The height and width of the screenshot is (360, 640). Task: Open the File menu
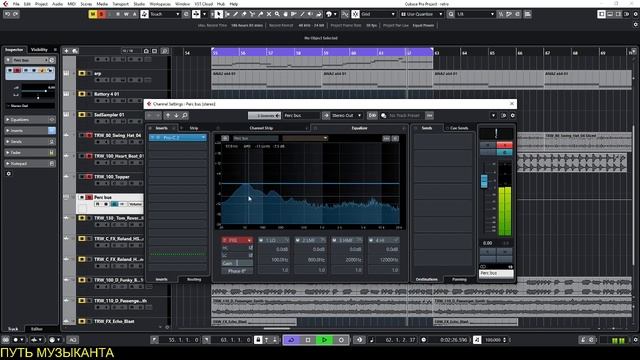pos(16,4)
